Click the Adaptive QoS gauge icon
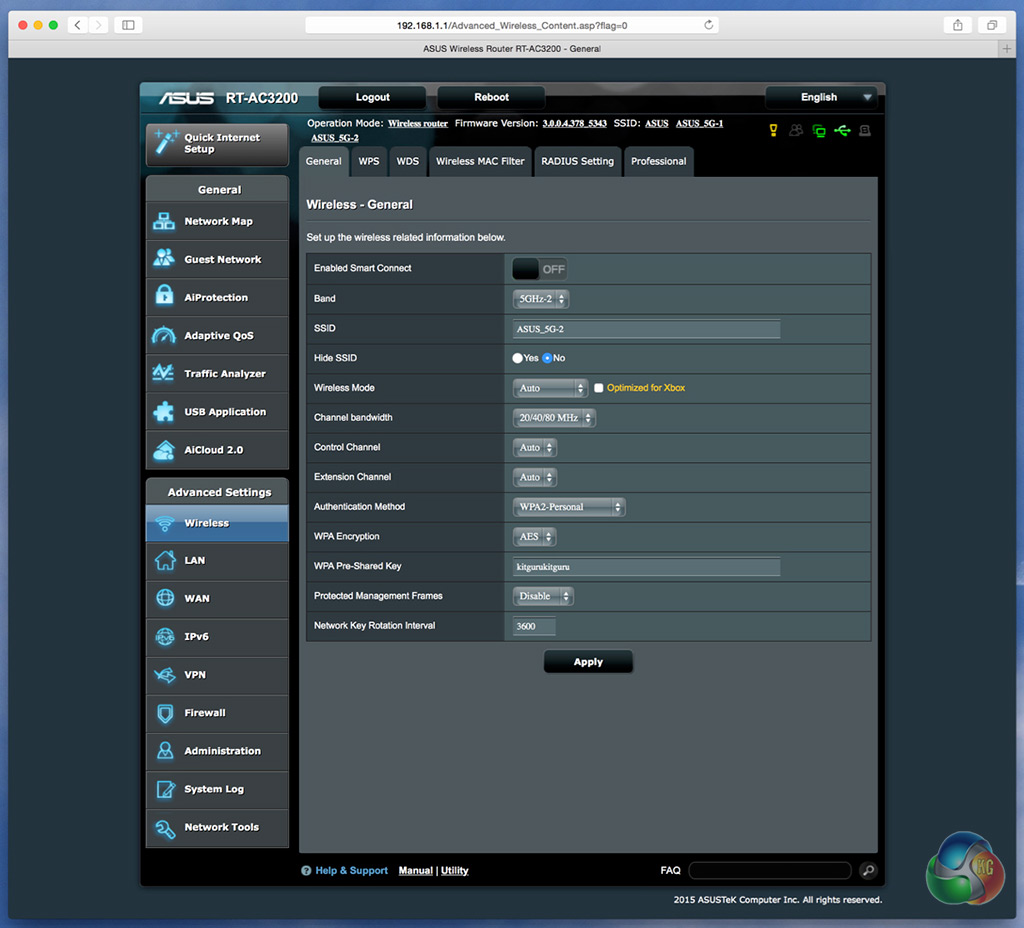Image resolution: width=1024 pixels, height=928 pixels. pyautogui.click(x=164, y=336)
